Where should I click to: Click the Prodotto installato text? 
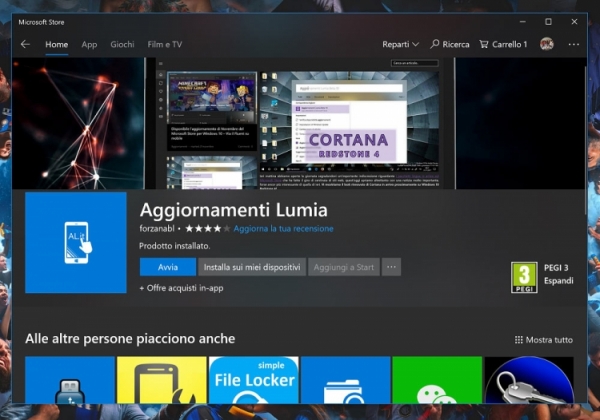point(175,246)
